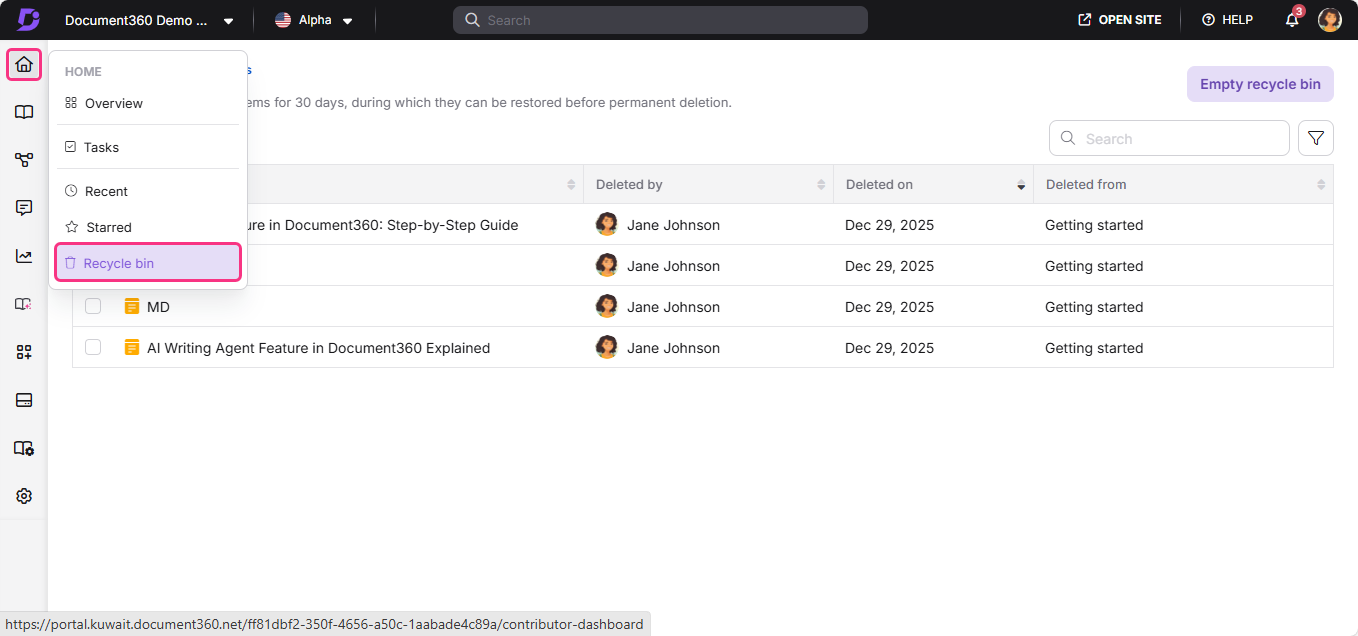This screenshot has width=1358, height=636.
Task: Select Overview from Home menu
Action: 113,103
